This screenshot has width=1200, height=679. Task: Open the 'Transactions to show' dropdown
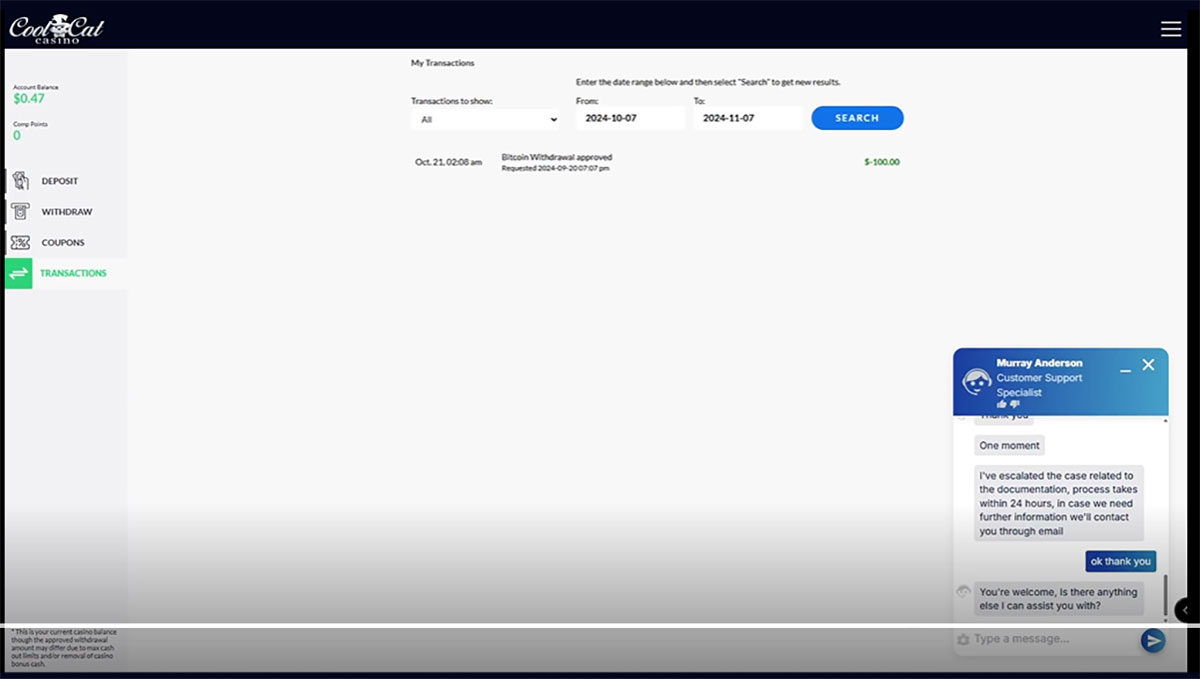485,119
